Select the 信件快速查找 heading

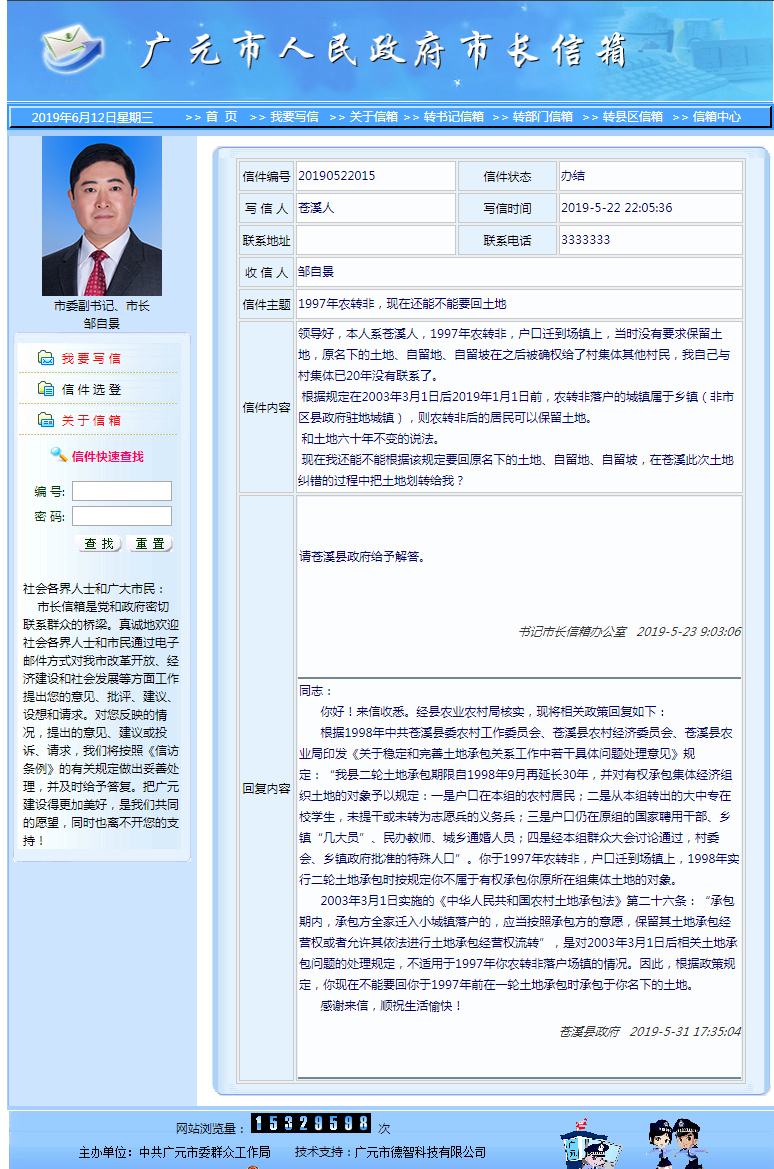click(x=107, y=456)
